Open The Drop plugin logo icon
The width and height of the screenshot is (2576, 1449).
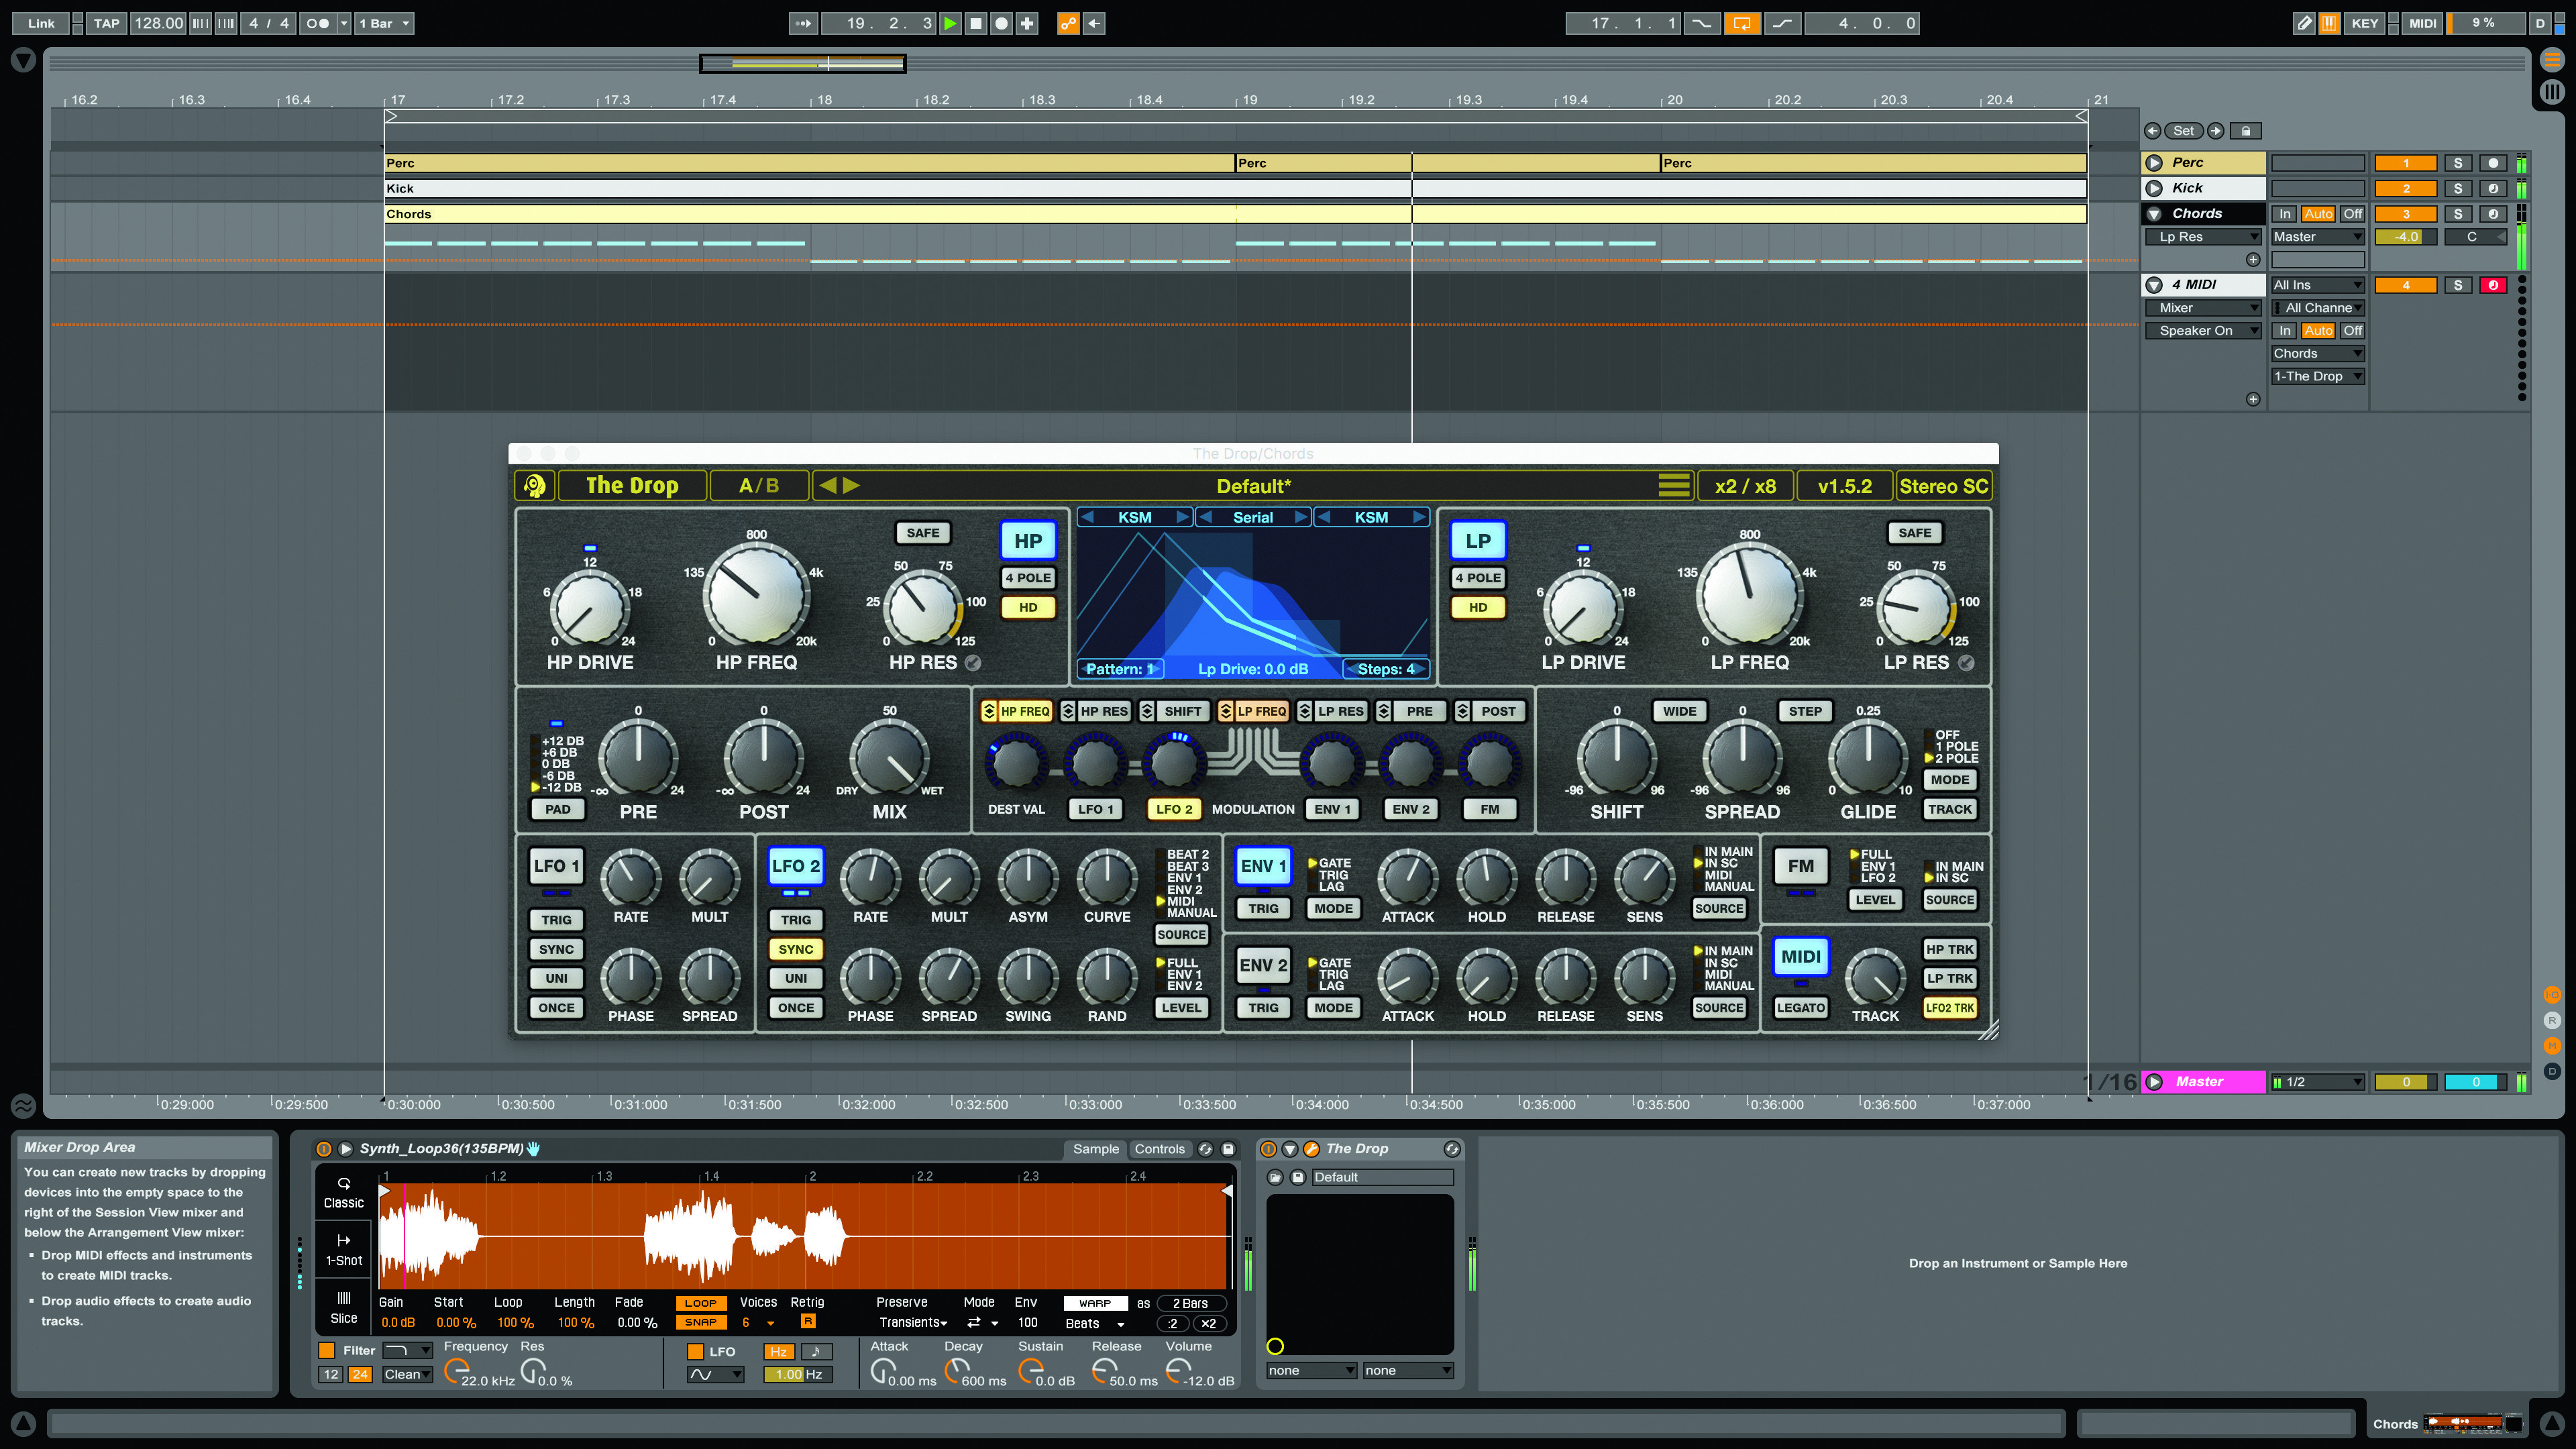(x=535, y=486)
